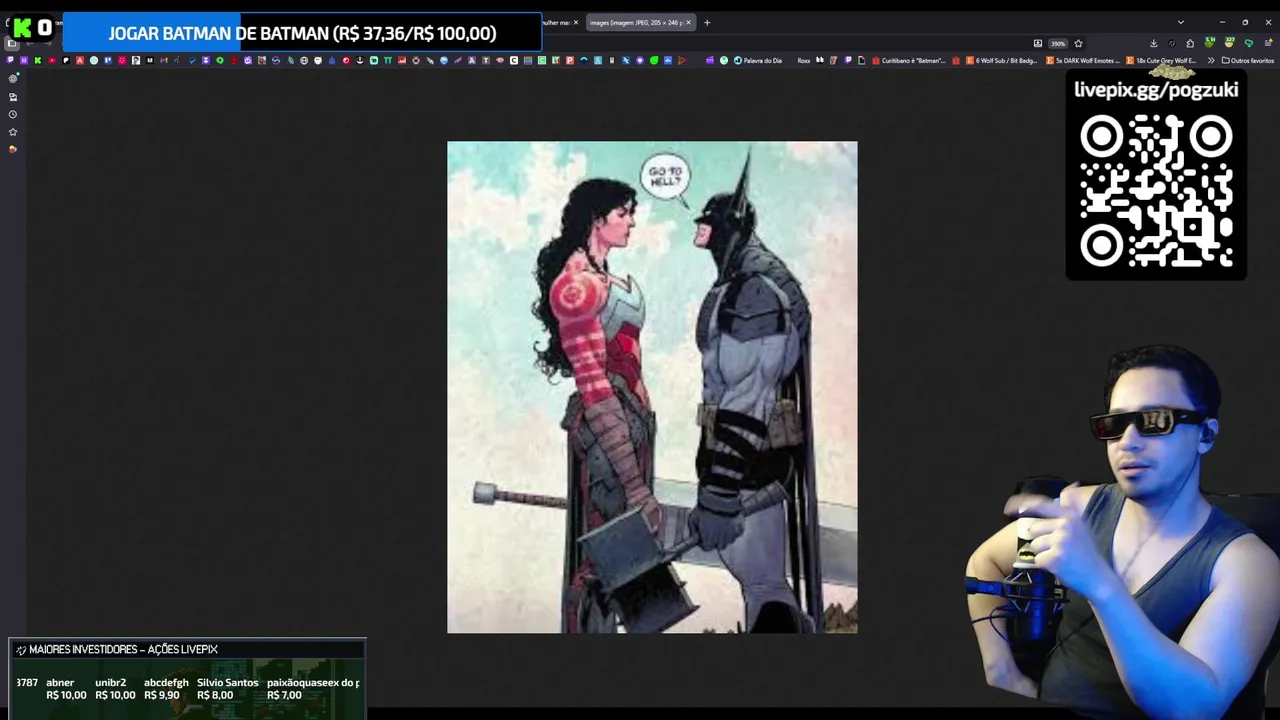Viewport: 1280px width, 720px height.
Task: Open the 'Outros favoritos' bookmarks folder
Action: coord(1248,60)
